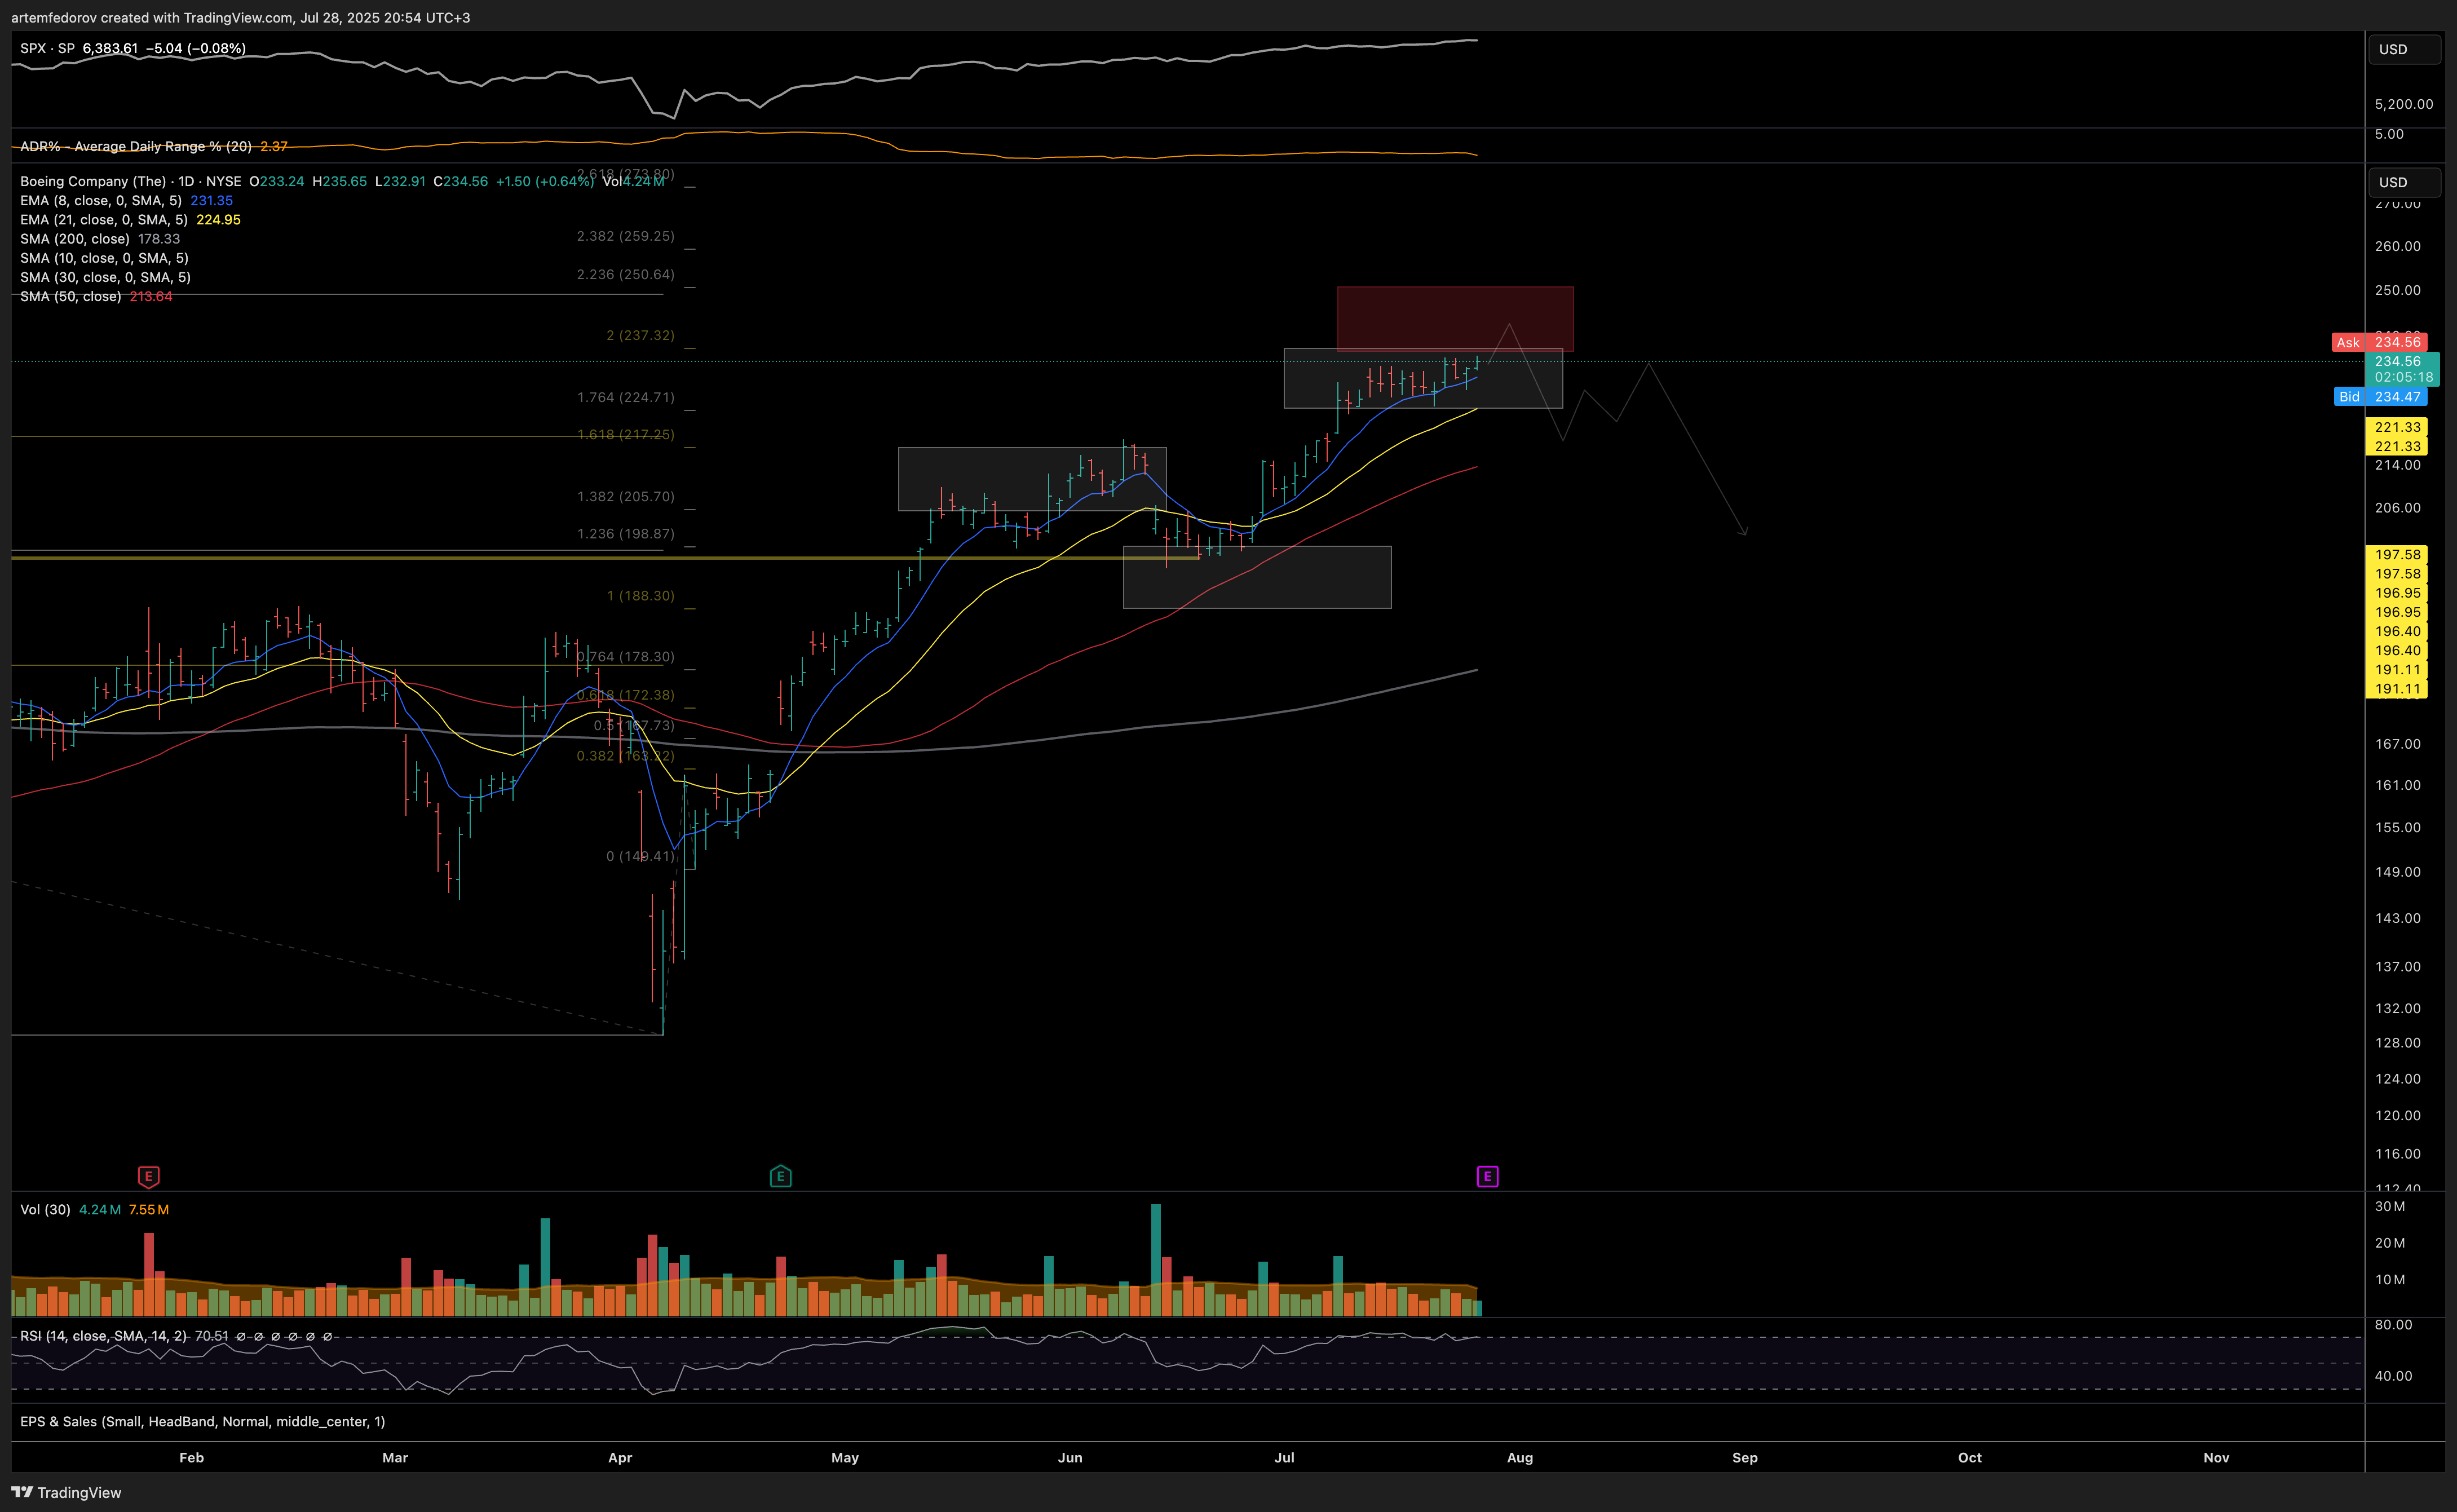
Task: Click the EMA 21 value 224.95
Action: click(218, 219)
